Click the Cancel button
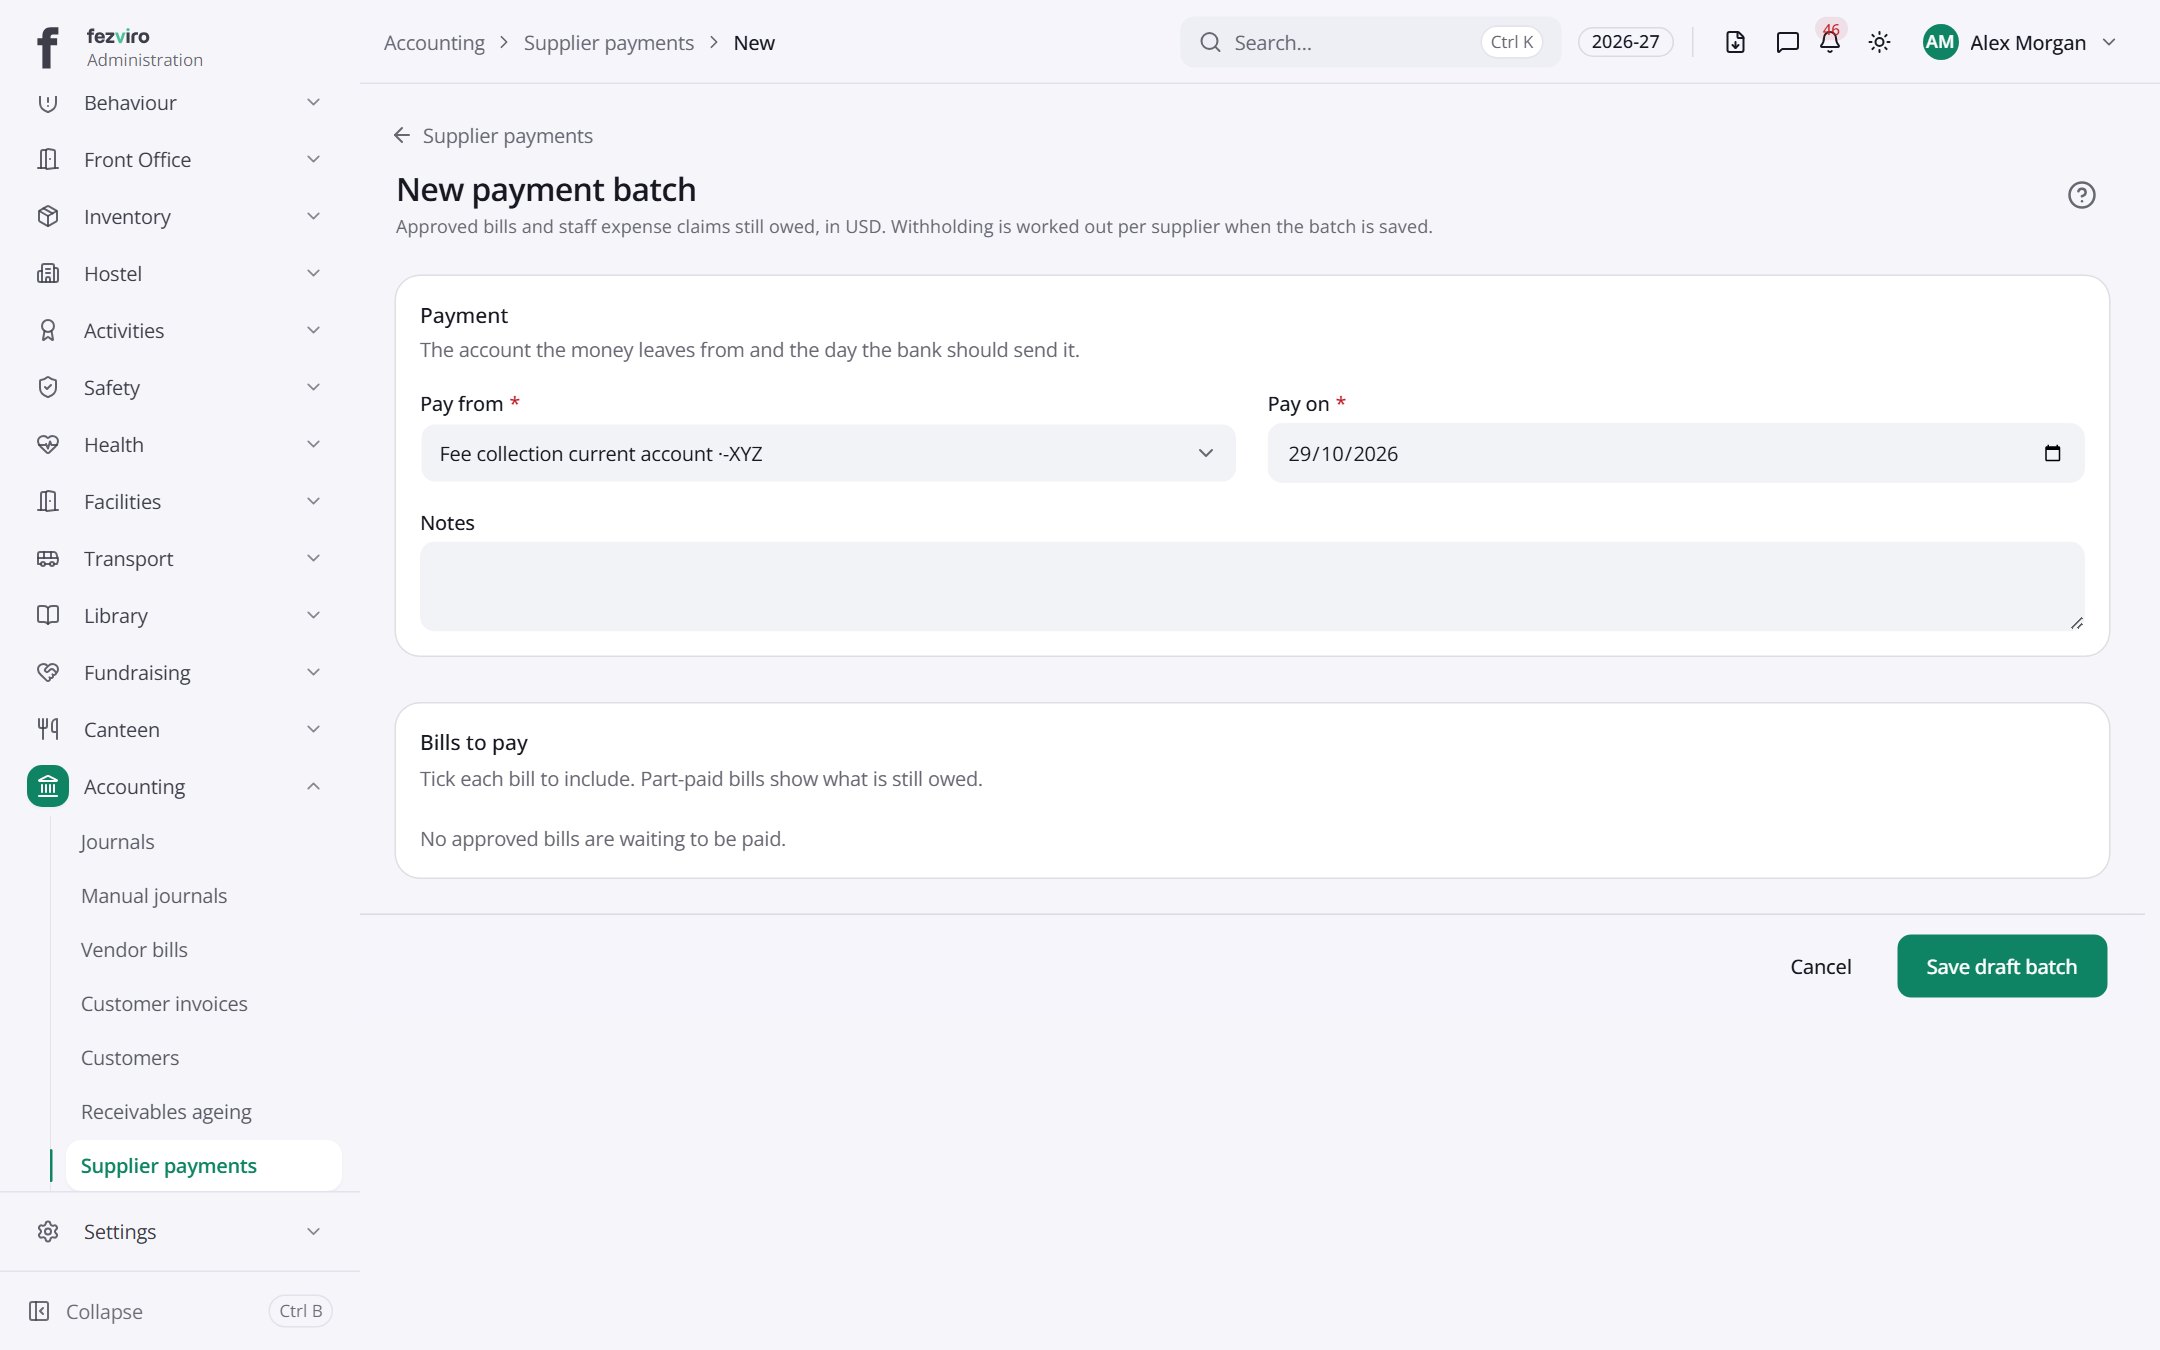This screenshot has width=2160, height=1350. point(1820,966)
